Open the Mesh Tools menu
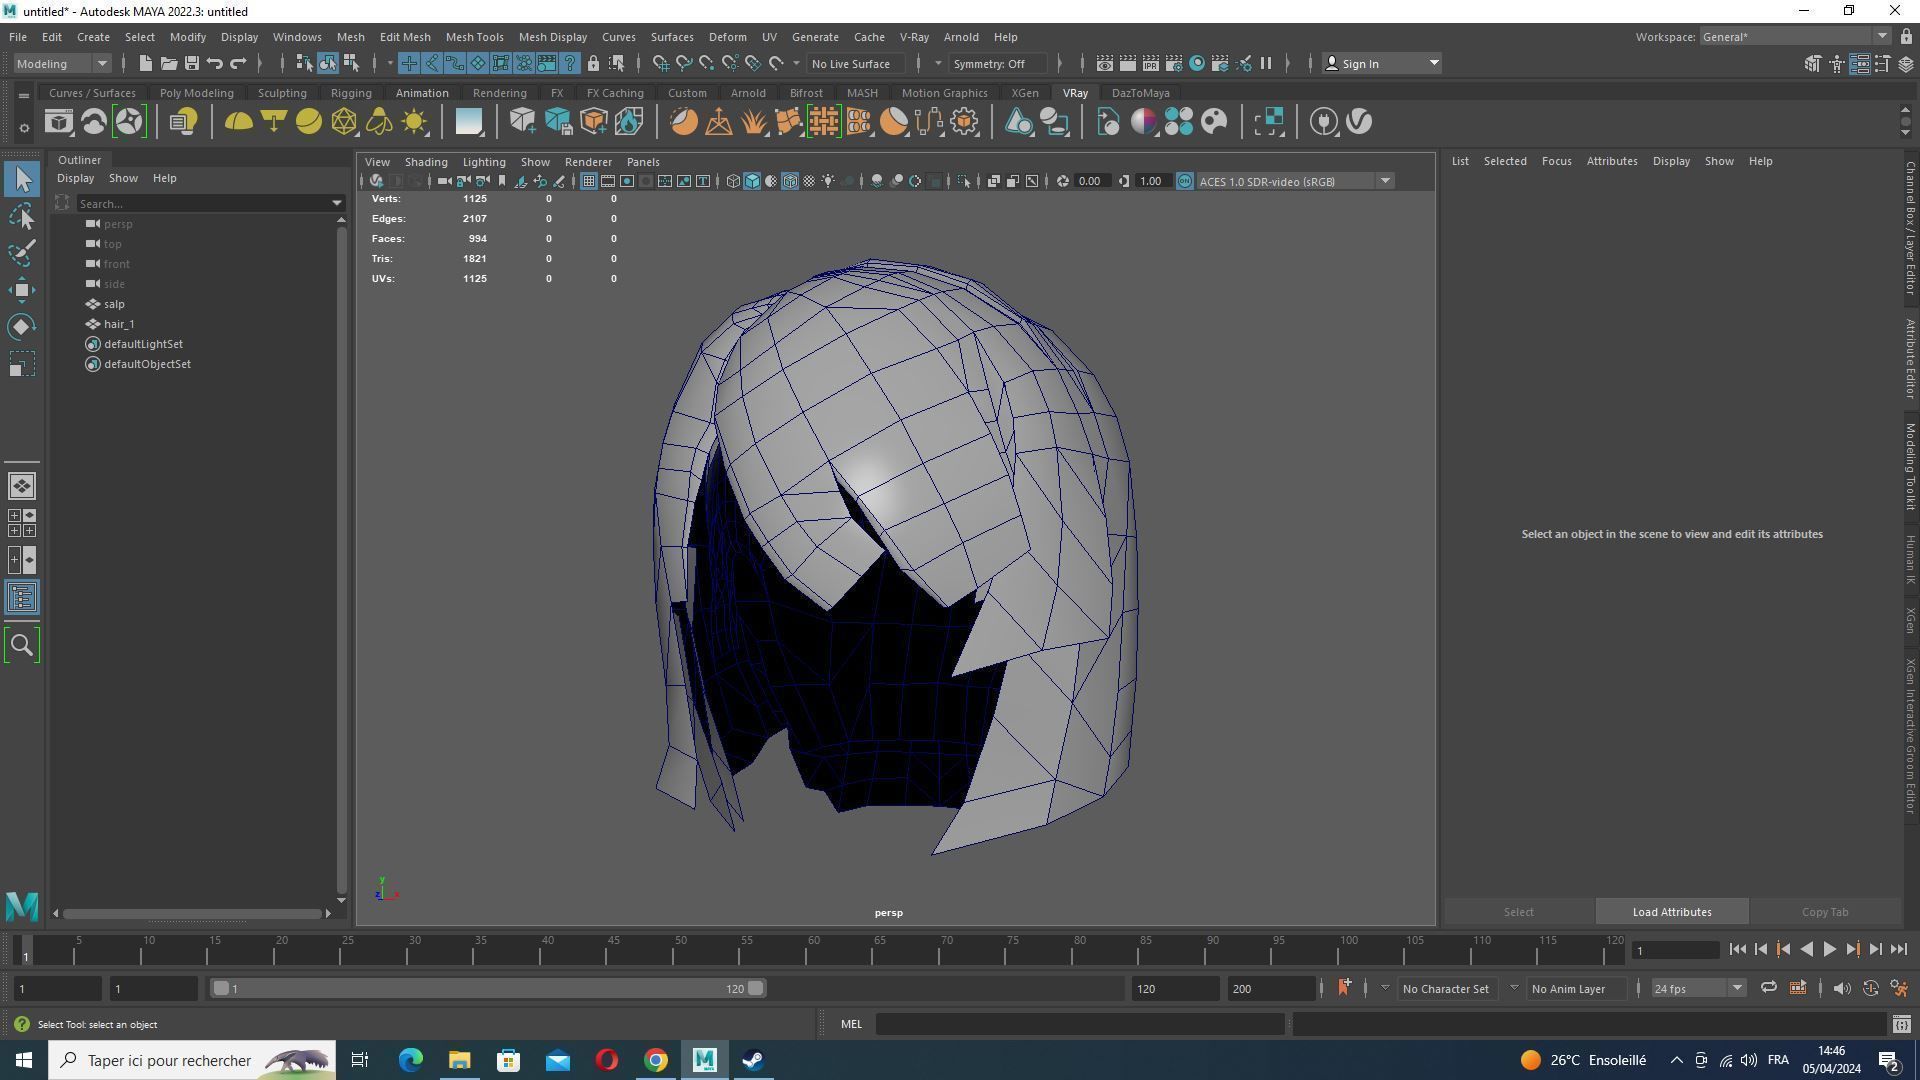The height and width of the screenshot is (1080, 1920). [x=474, y=37]
